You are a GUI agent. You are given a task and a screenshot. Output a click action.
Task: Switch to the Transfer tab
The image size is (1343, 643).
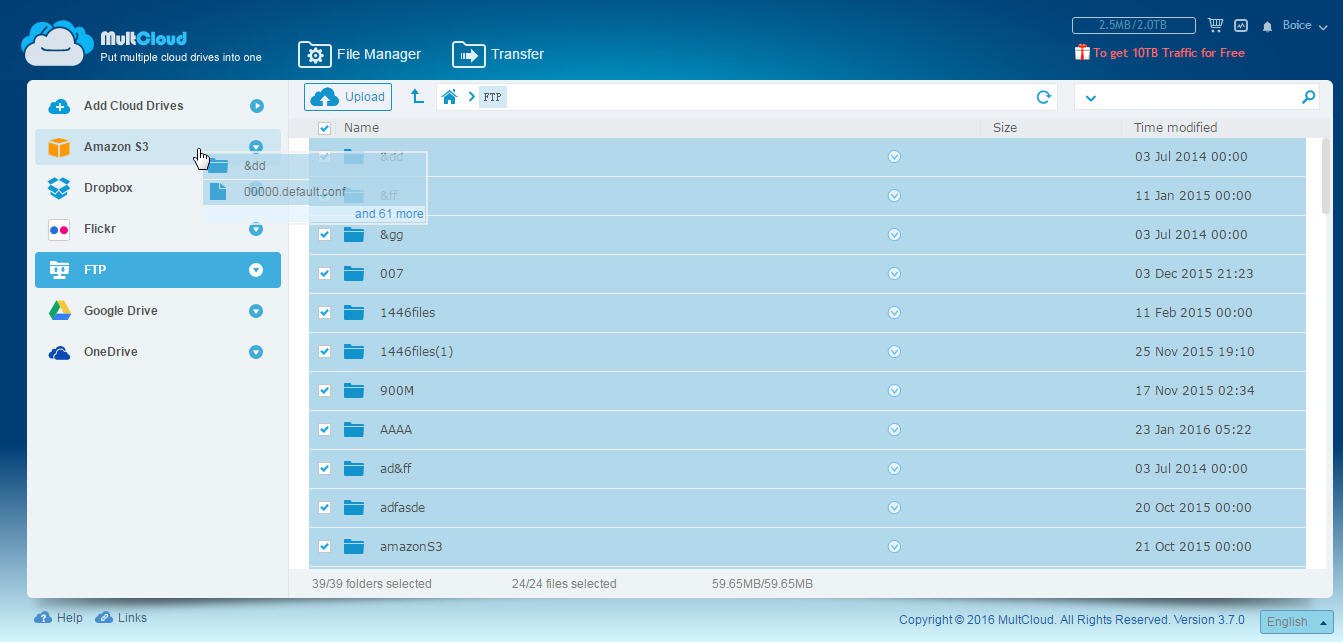click(498, 54)
